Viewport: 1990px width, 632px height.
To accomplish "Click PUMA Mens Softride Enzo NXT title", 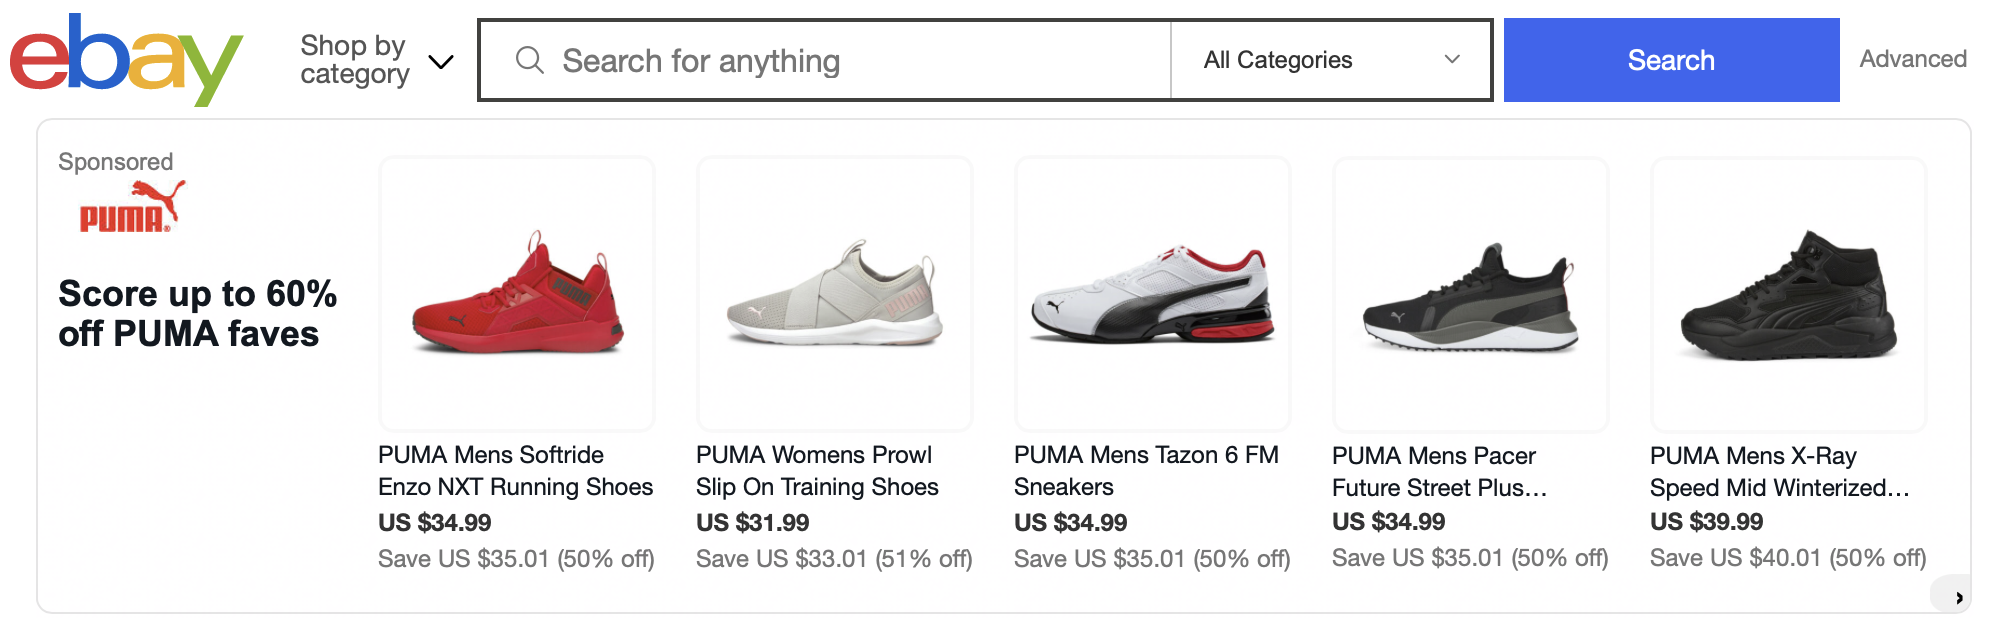I will pyautogui.click(x=515, y=471).
